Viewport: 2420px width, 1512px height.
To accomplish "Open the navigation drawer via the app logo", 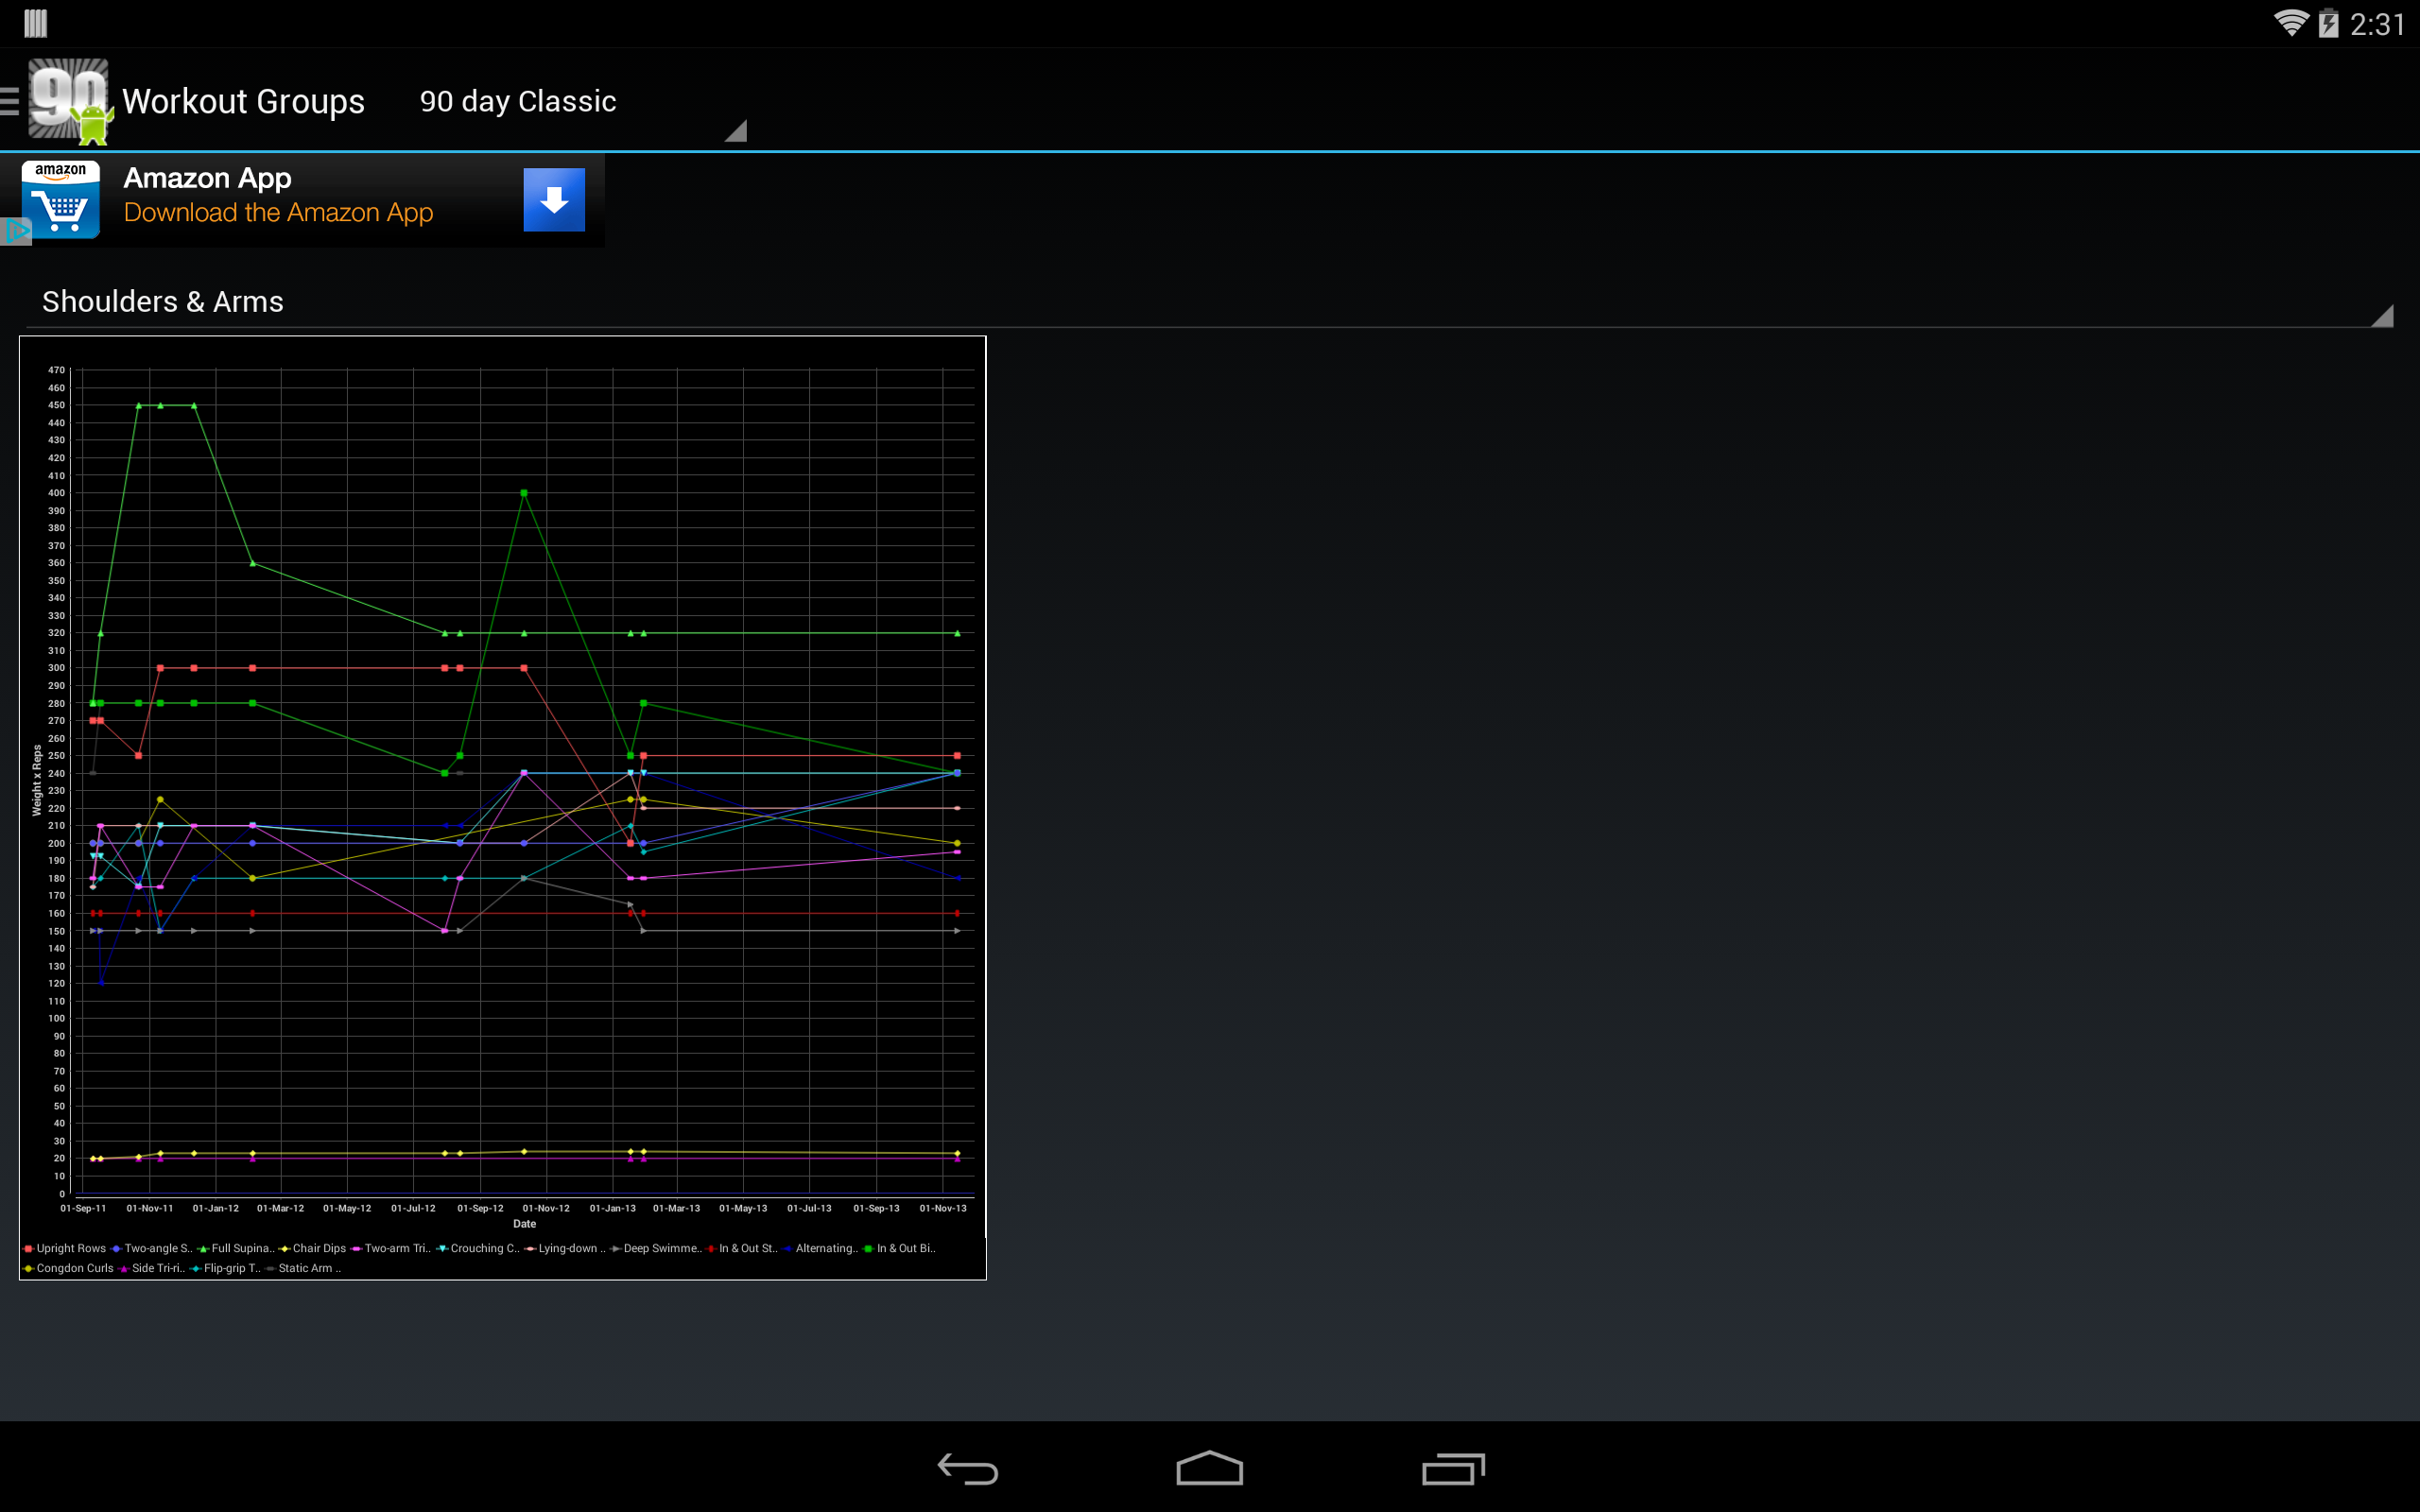I will click(66, 101).
